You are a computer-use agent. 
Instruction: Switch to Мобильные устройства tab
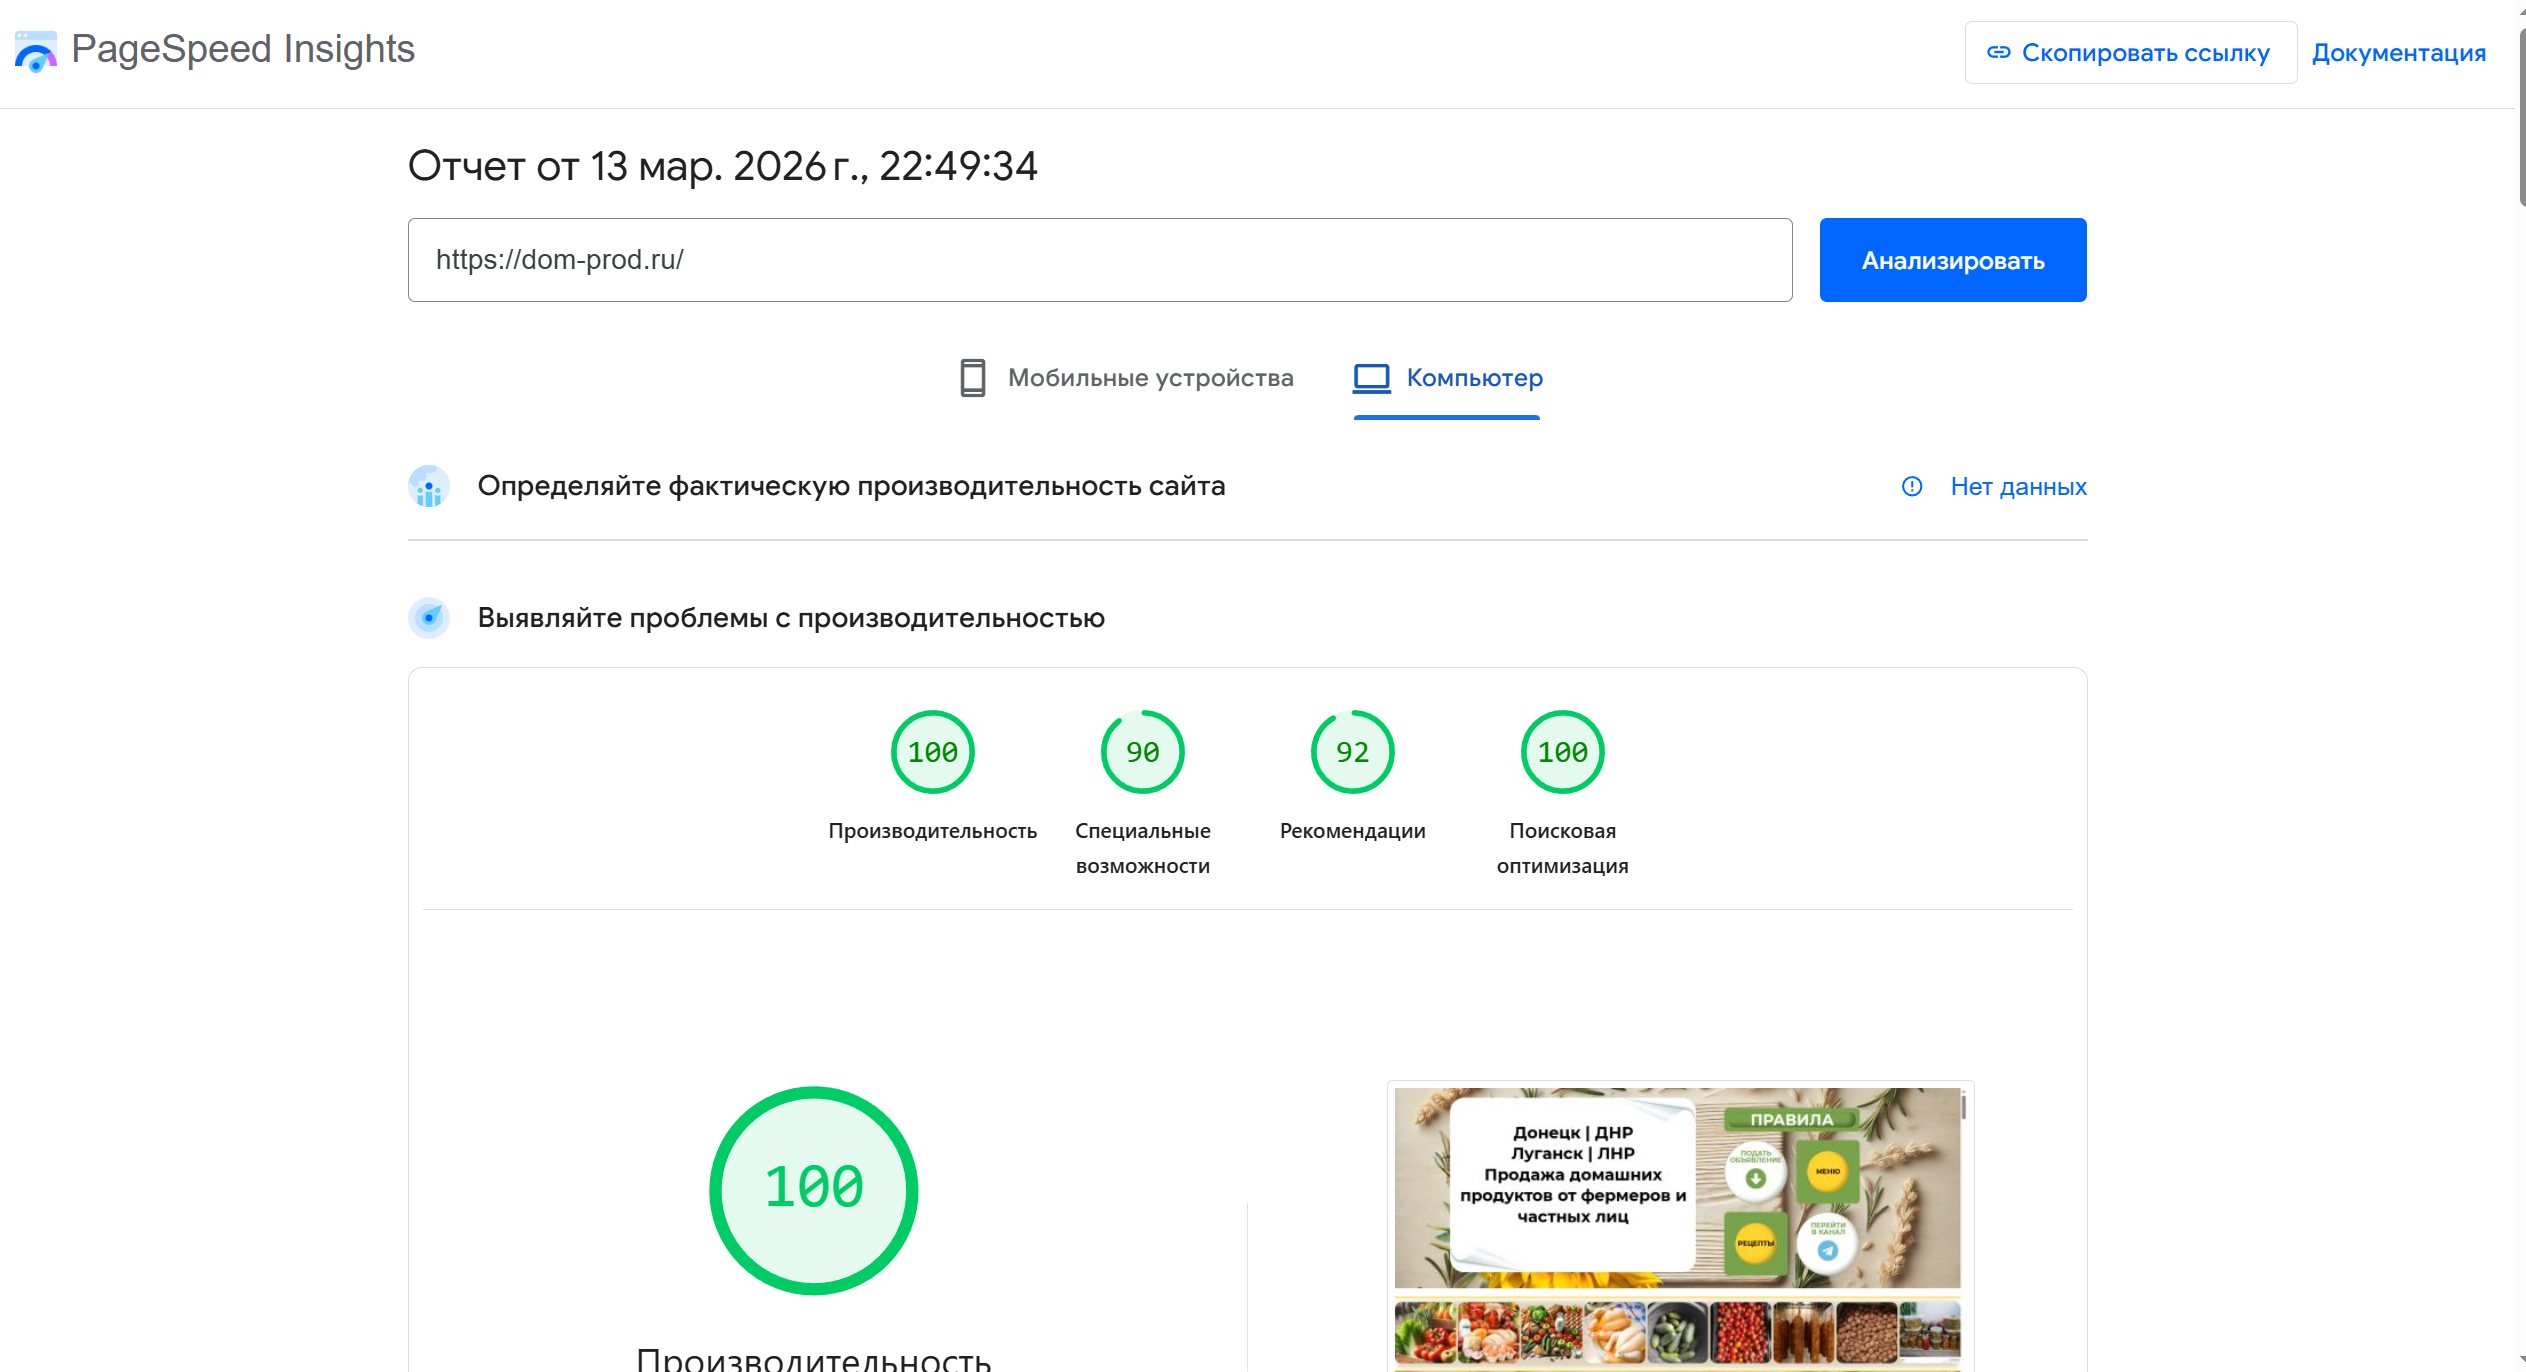[x=1126, y=378]
